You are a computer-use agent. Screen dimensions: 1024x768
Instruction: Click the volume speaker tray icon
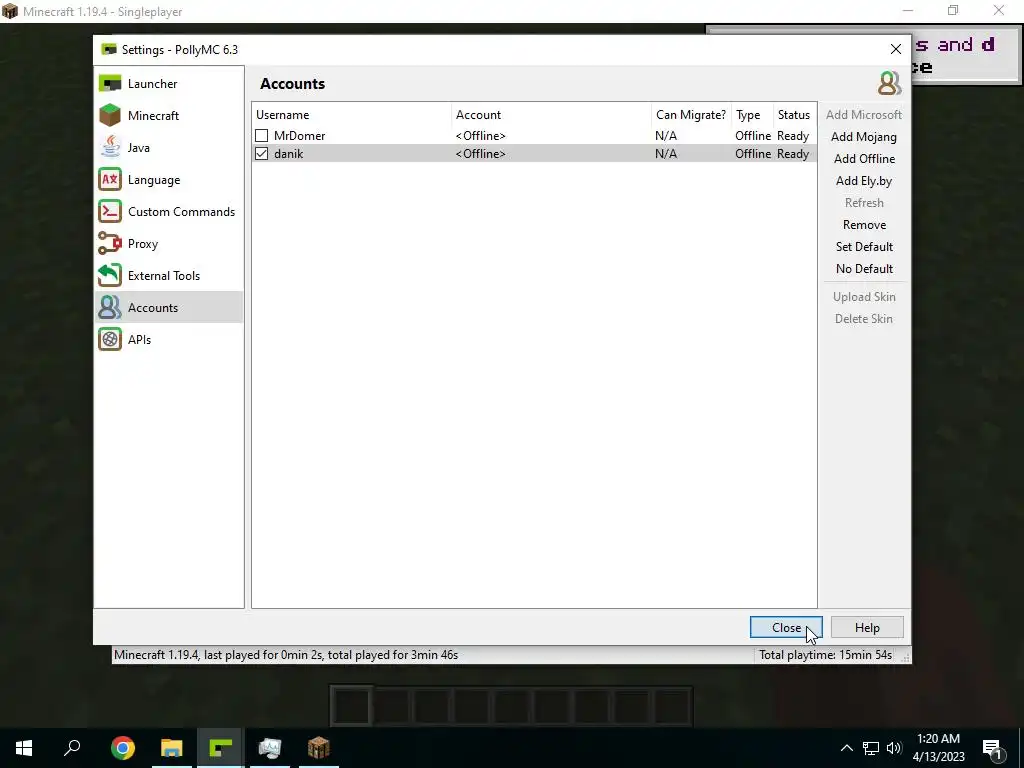[x=894, y=748]
